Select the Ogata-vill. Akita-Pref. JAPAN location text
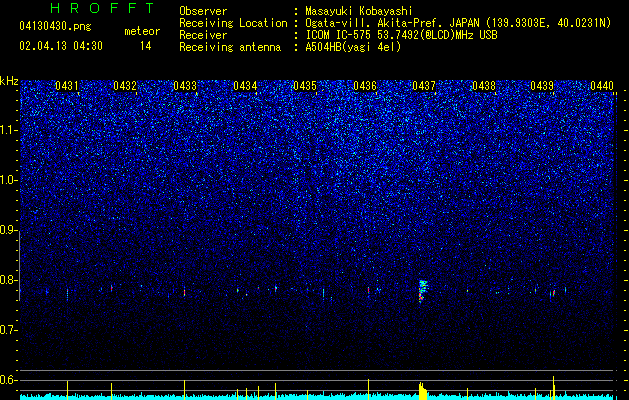Screen dimensions: 629x400 (x=458, y=23)
